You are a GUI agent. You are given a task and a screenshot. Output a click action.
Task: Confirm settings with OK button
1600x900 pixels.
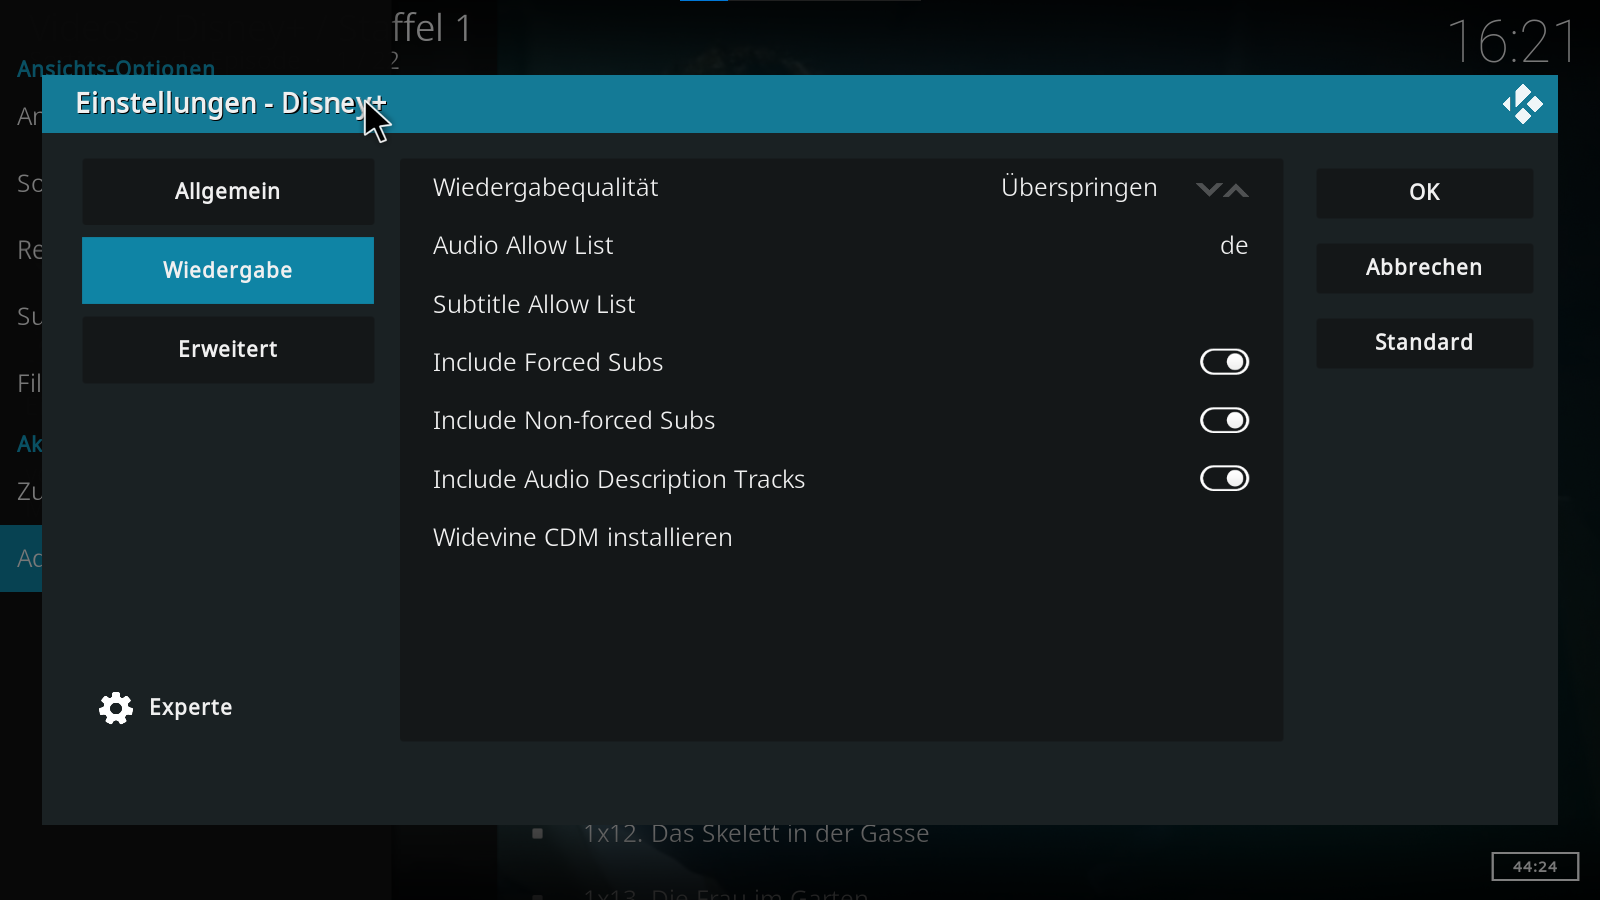click(x=1424, y=192)
